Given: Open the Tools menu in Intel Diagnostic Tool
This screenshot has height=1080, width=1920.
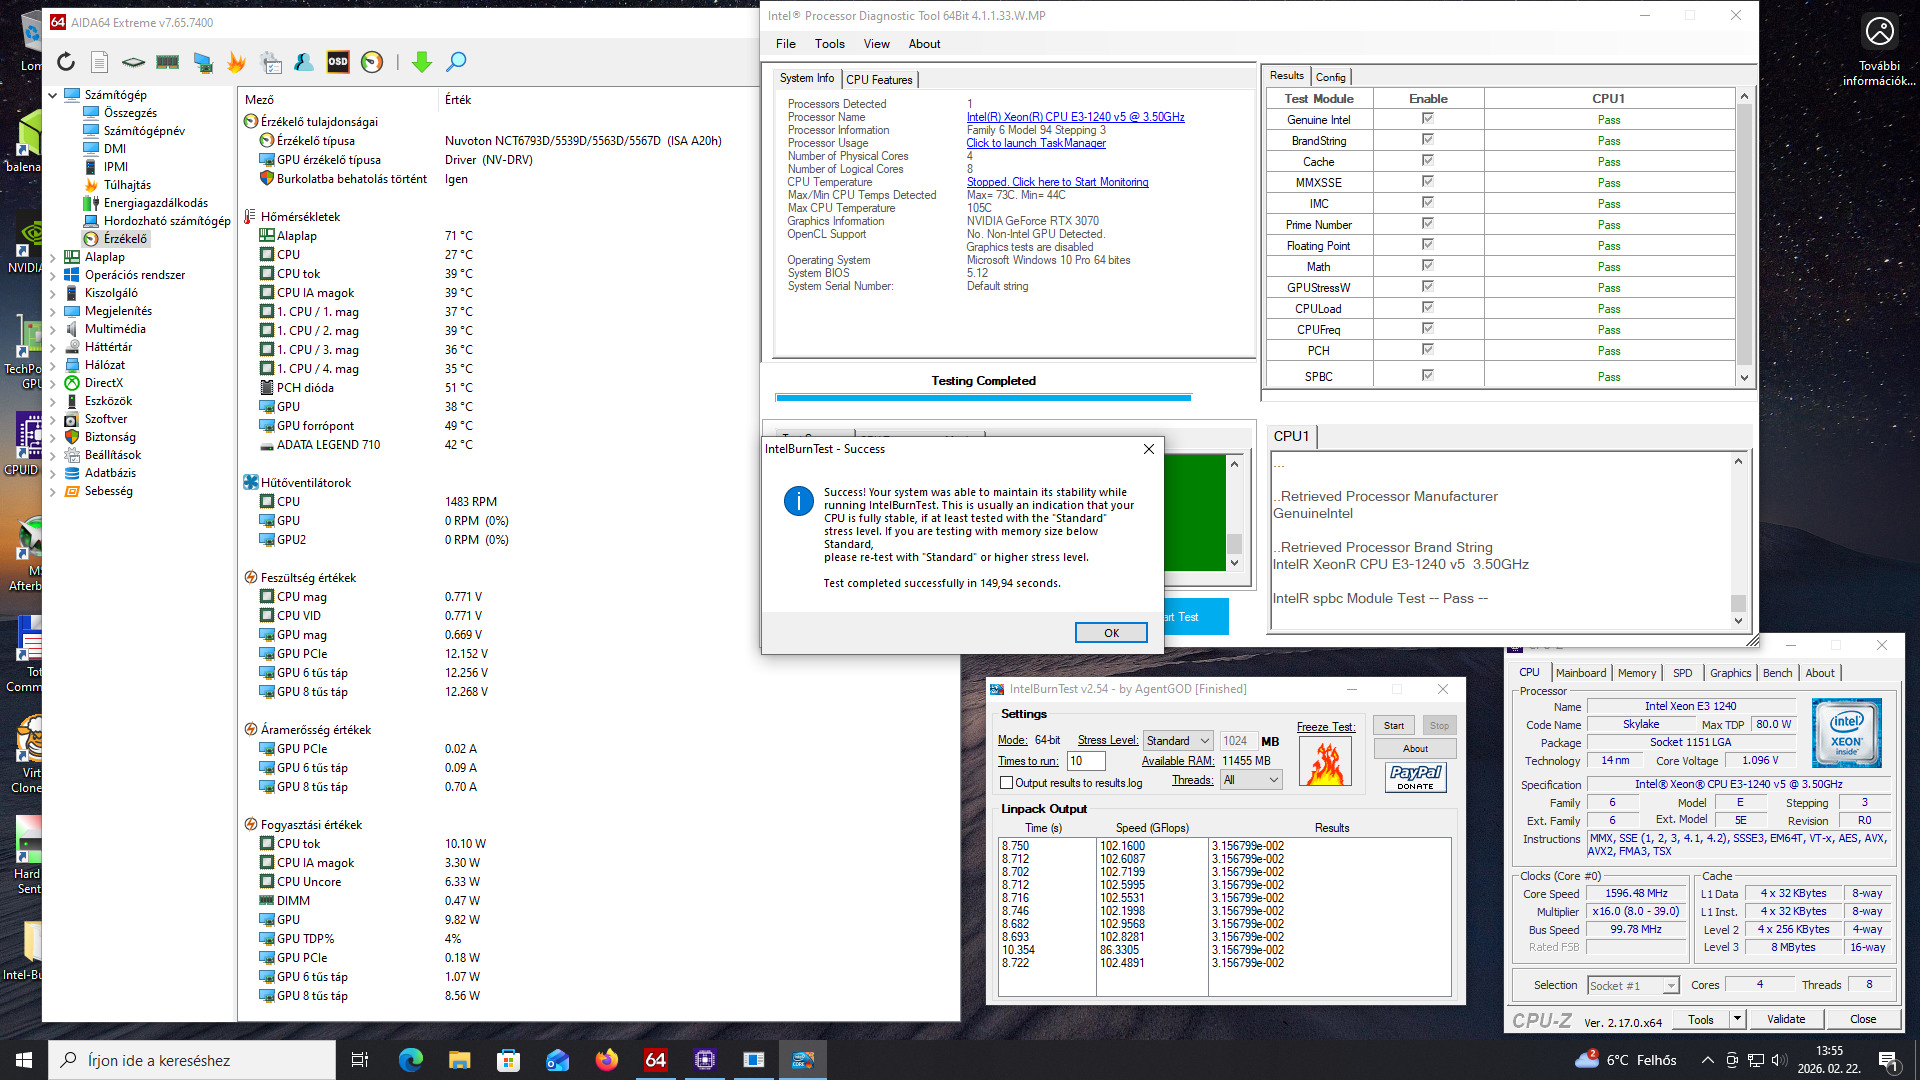Looking at the screenshot, I should [x=829, y=44].
